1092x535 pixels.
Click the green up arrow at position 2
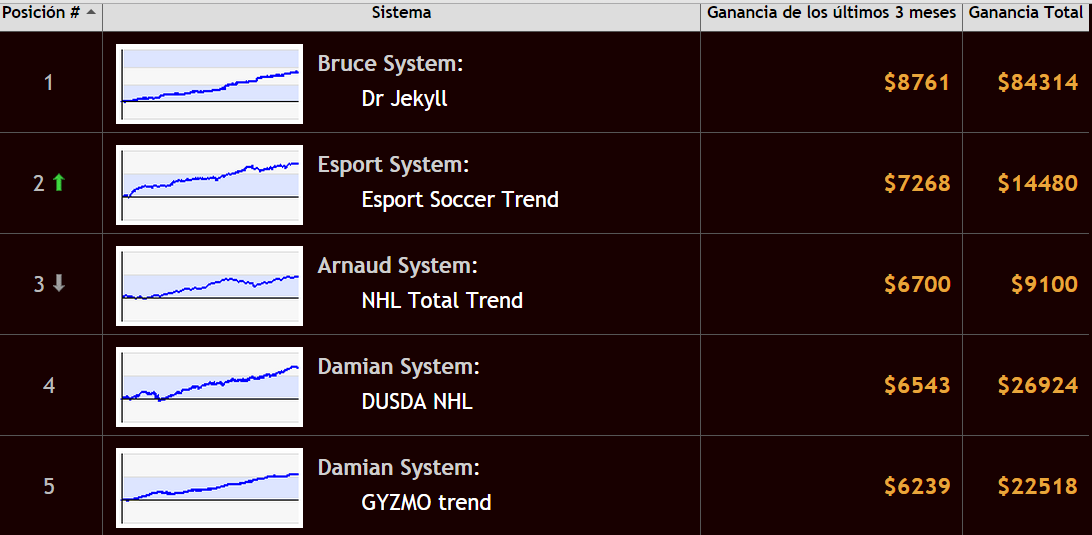(x=59, y=183)
